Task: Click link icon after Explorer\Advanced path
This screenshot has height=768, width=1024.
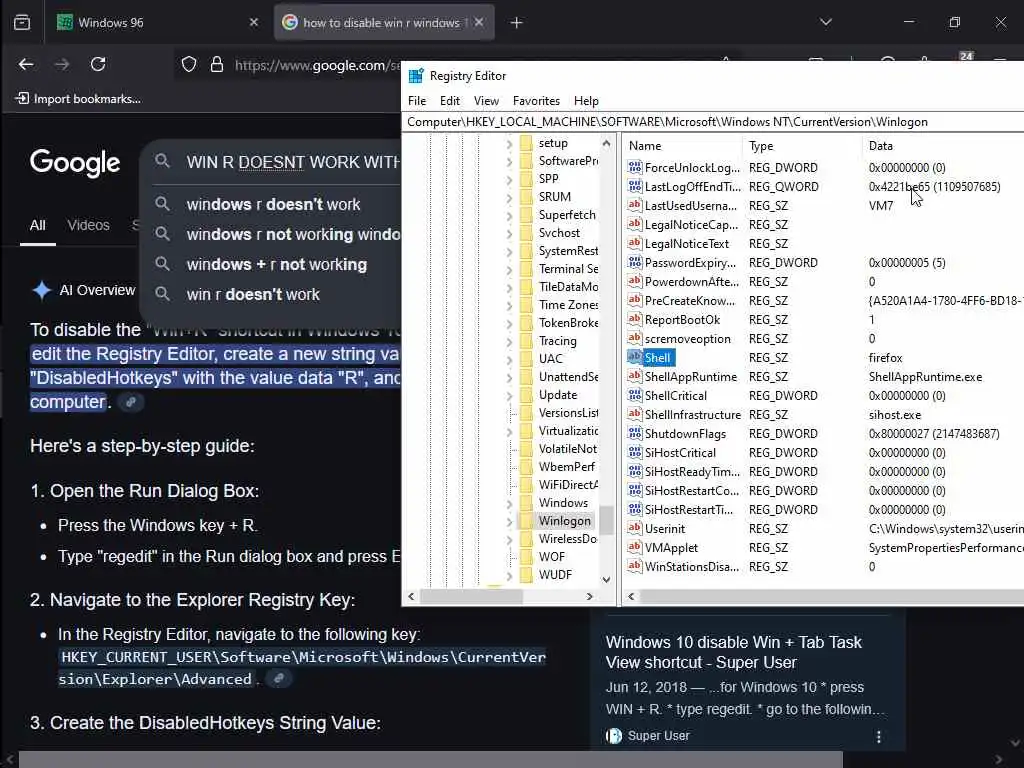Action: [279, 679]
